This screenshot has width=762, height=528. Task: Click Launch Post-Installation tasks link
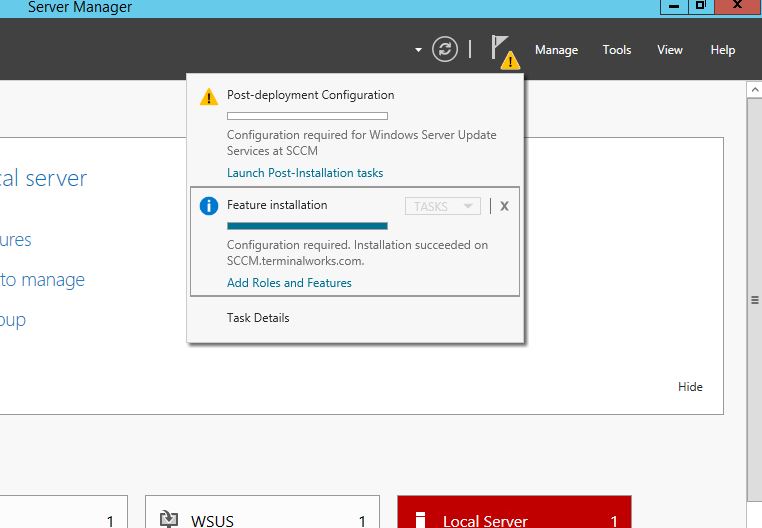(x=305, y=173)
